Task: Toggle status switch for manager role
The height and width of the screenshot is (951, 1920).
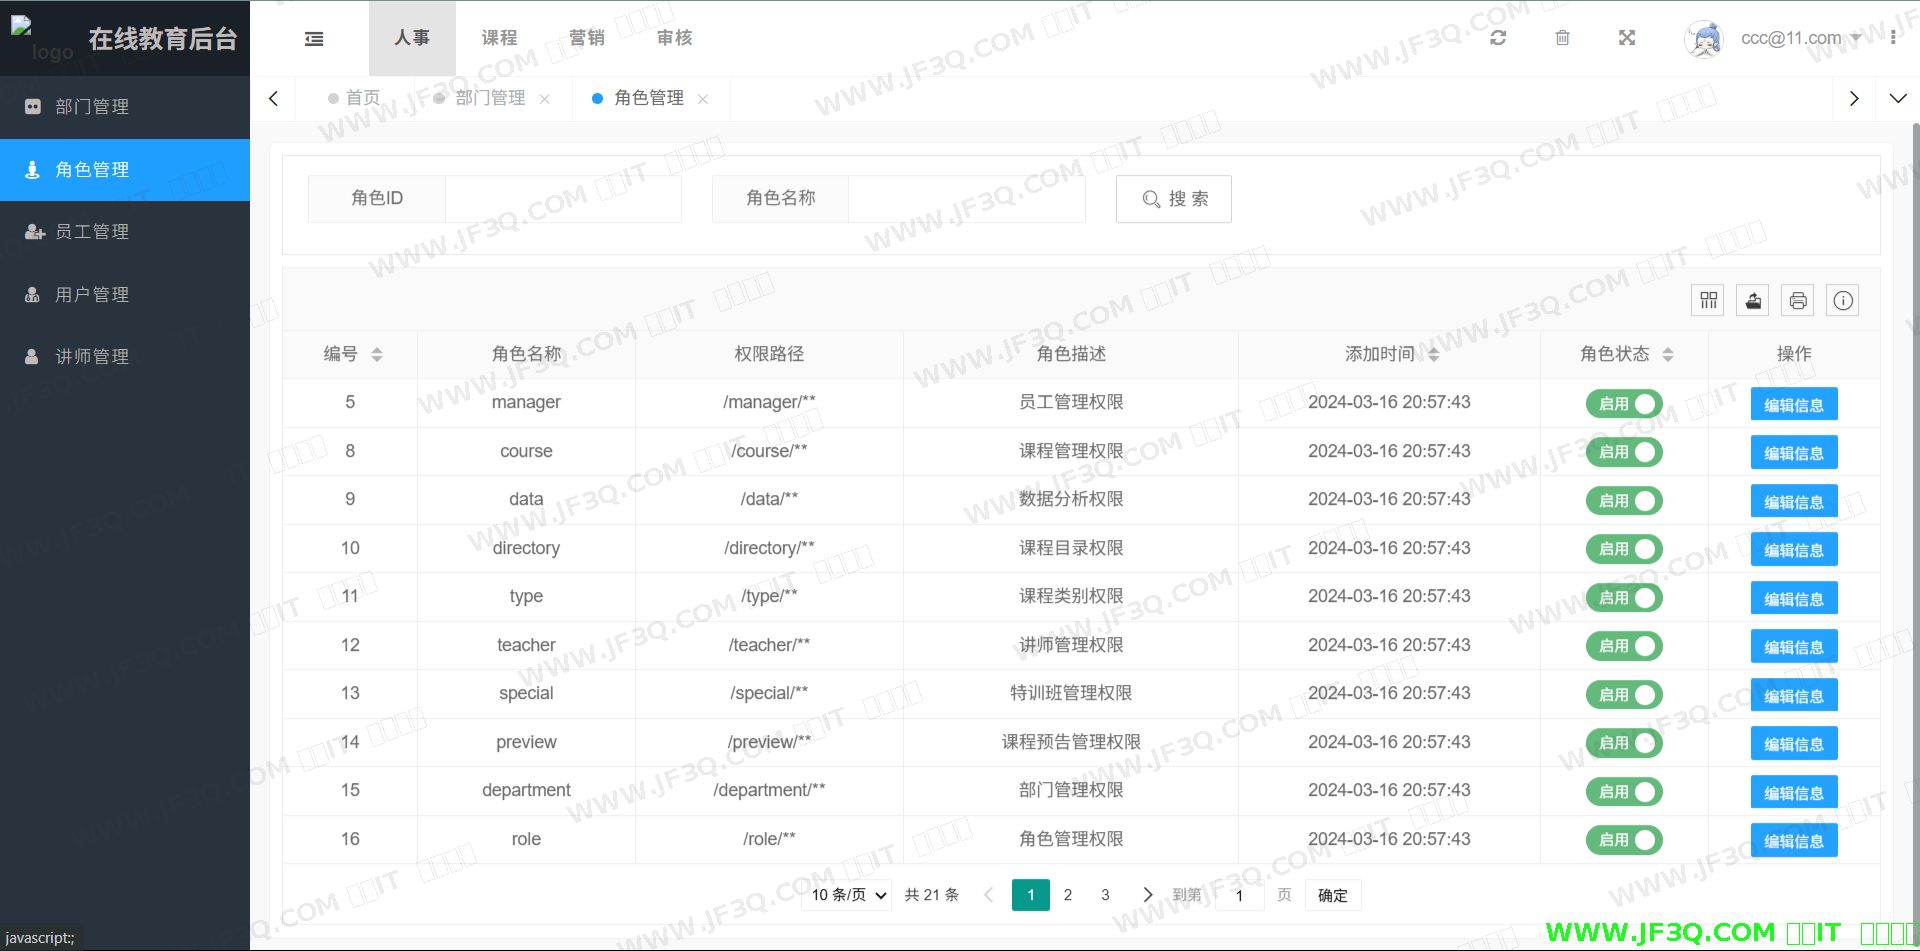Action: click(1623, 404)
